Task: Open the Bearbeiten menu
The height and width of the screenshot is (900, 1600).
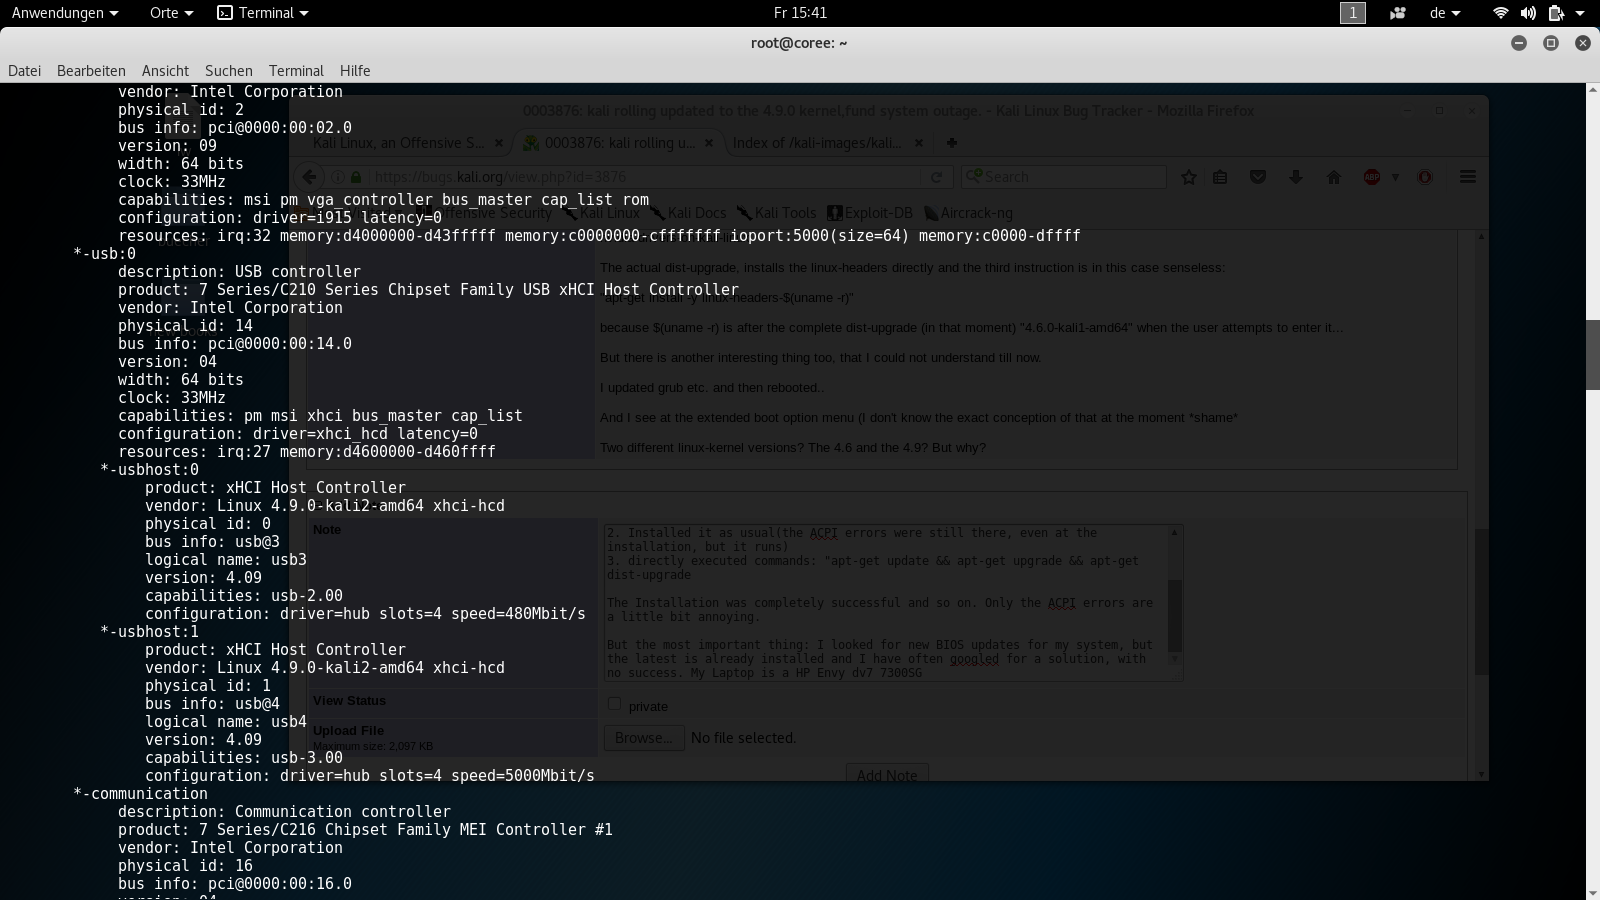Action: point(91,71)
